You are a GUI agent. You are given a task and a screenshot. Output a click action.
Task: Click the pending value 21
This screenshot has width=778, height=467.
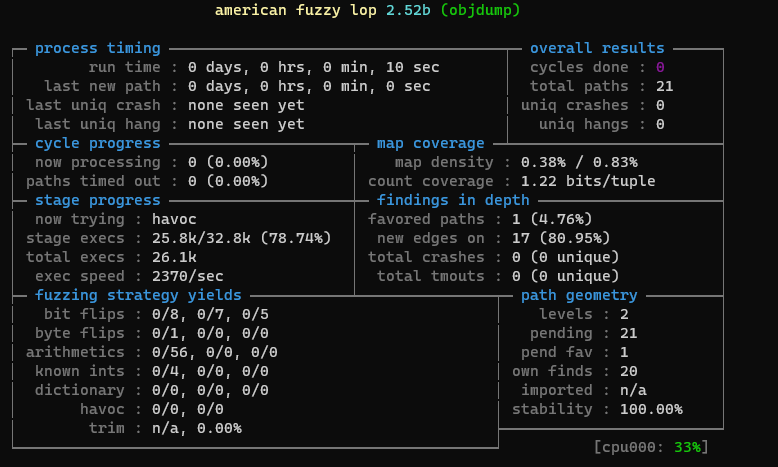[x=629, y=333]
